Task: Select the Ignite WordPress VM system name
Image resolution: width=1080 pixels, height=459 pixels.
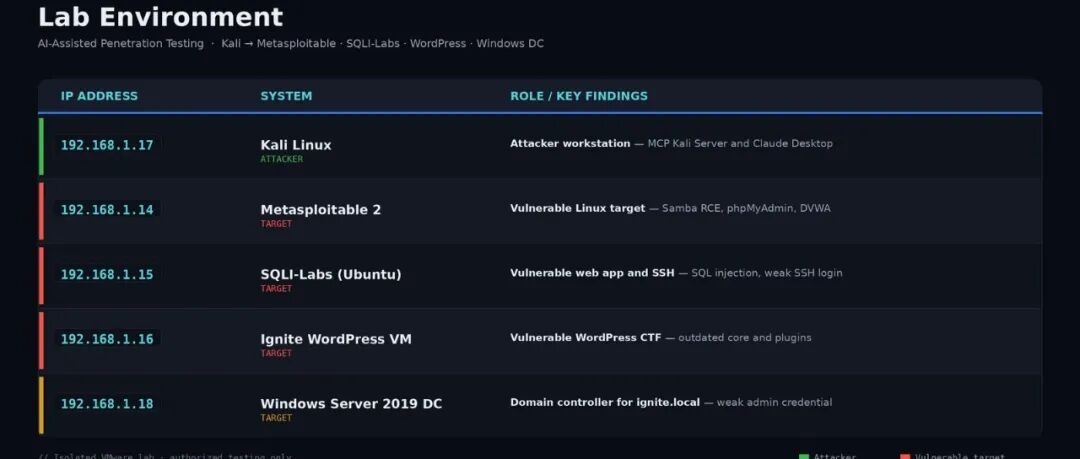Action: click(x=335, y=339)
